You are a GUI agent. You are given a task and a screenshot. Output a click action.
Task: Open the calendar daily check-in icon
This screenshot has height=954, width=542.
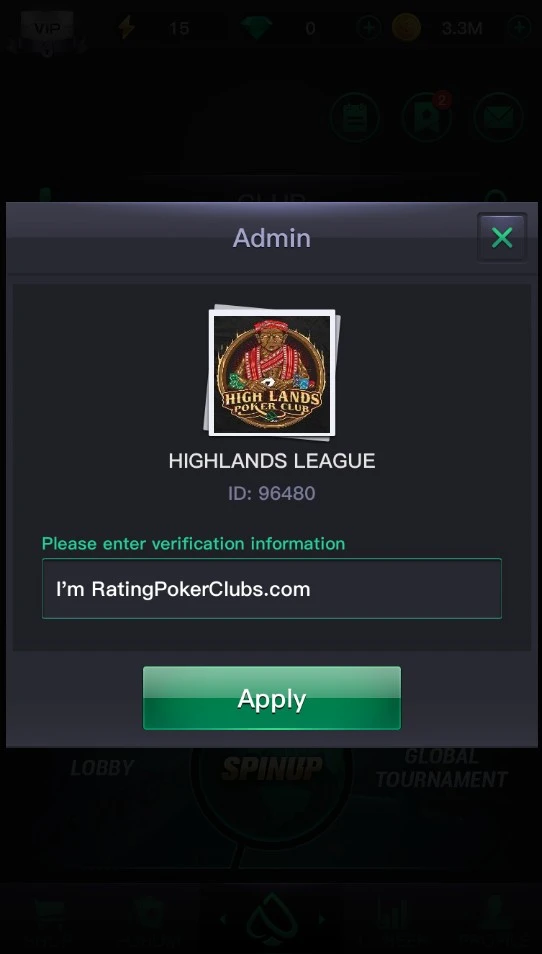(355, 117)
